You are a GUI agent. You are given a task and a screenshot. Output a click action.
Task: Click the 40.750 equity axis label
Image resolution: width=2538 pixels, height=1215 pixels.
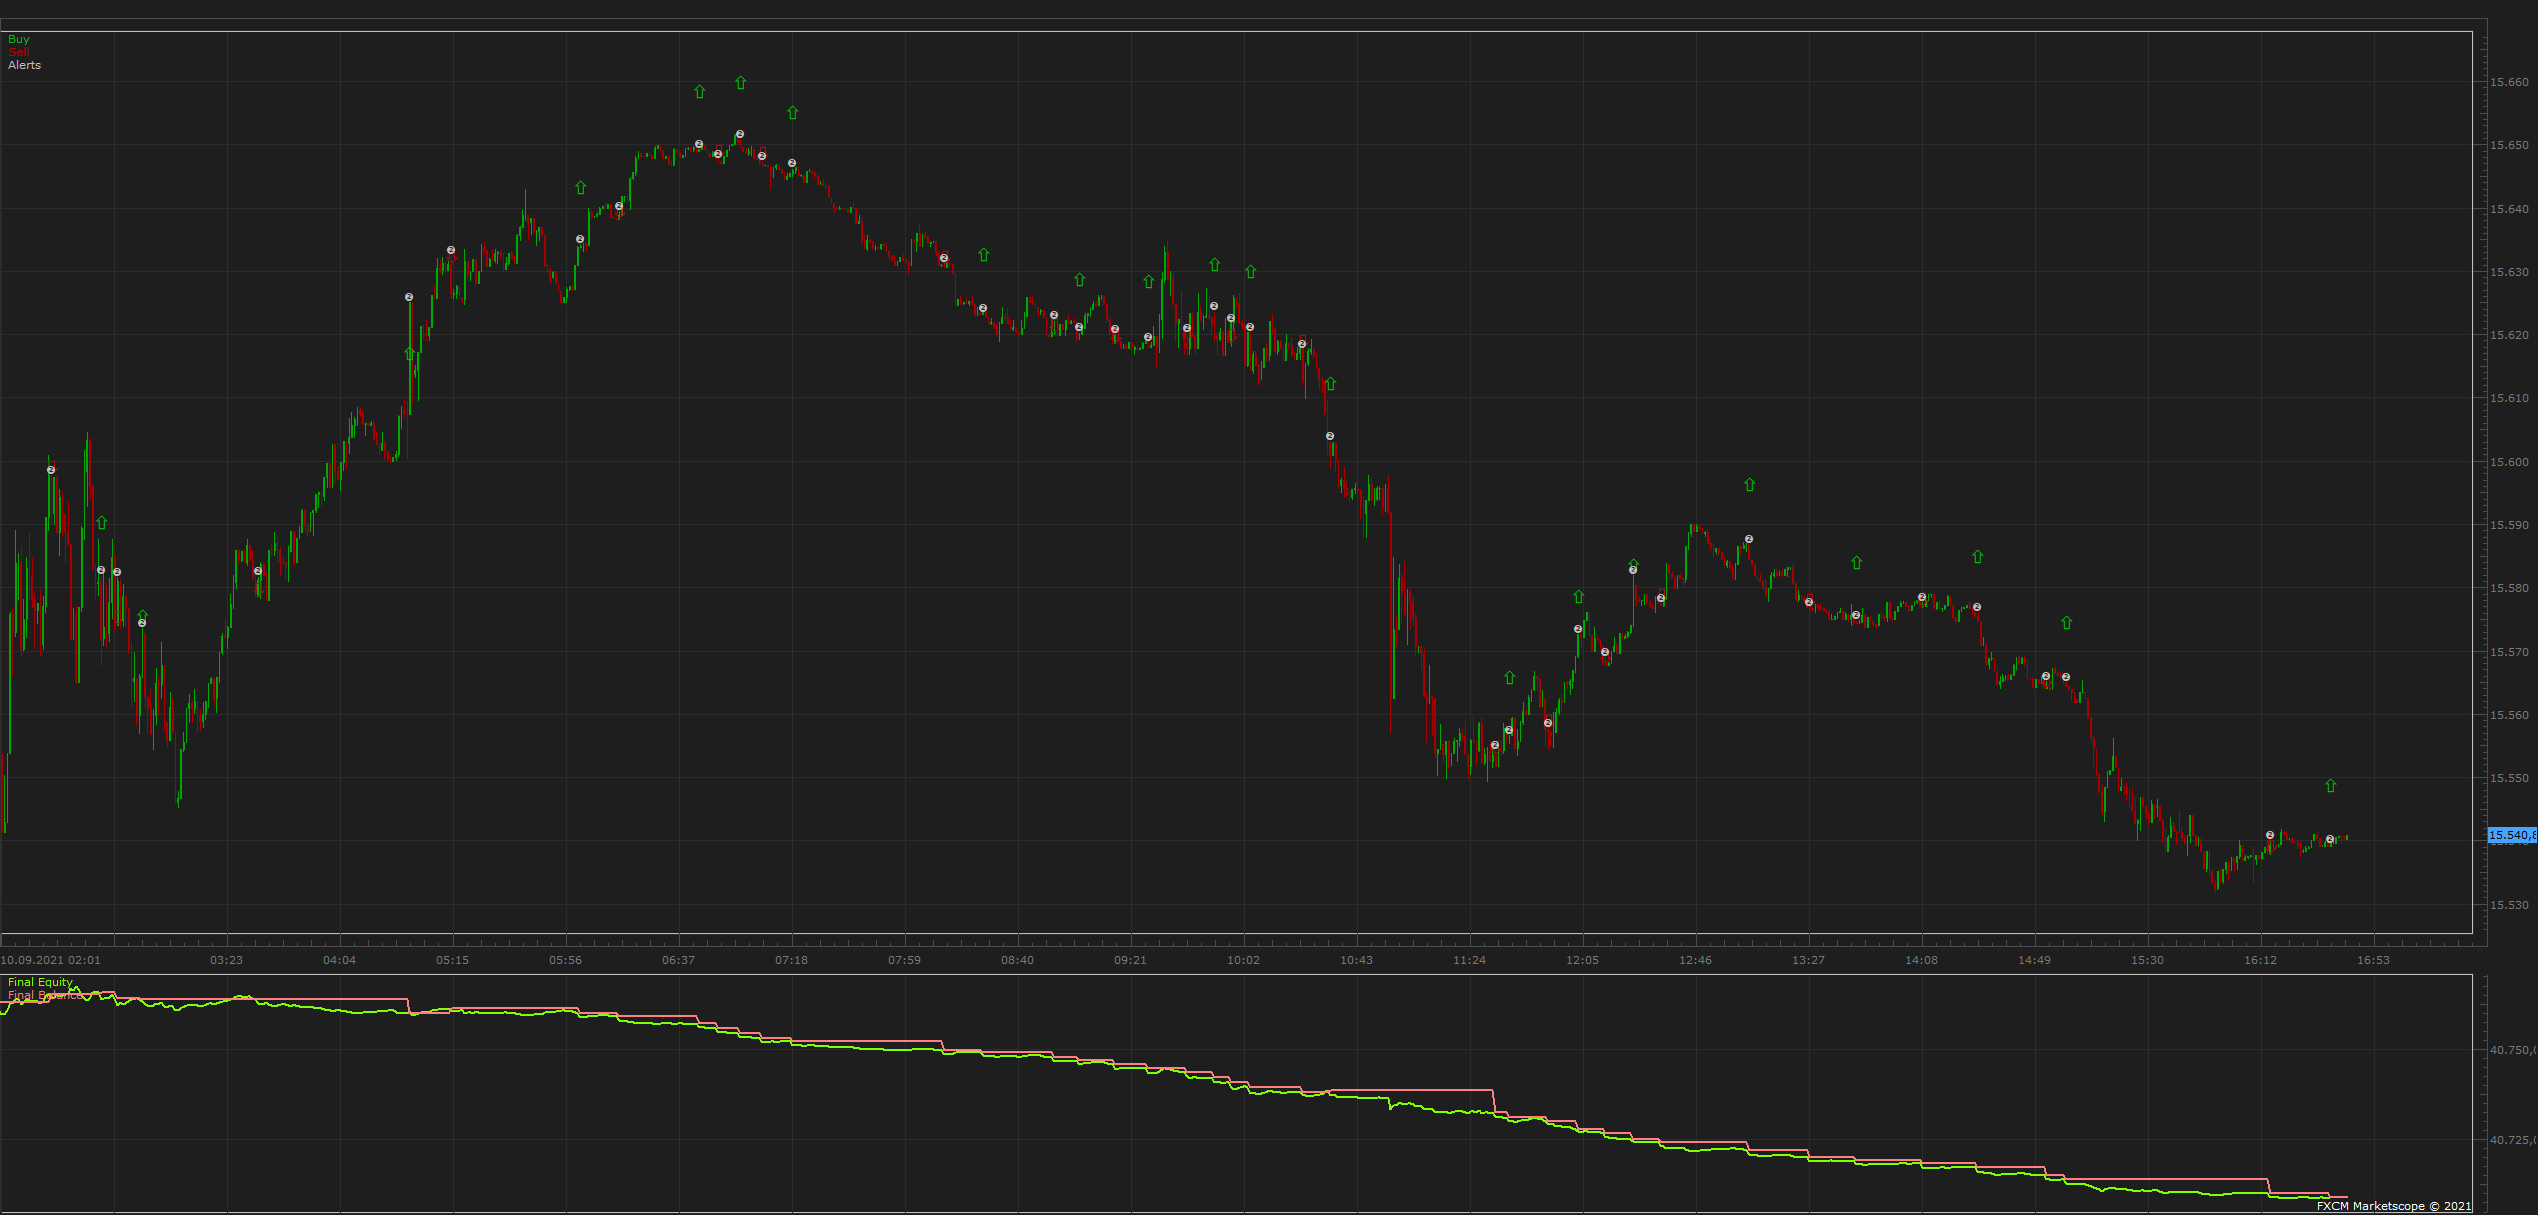(x=2512, y=1050)
